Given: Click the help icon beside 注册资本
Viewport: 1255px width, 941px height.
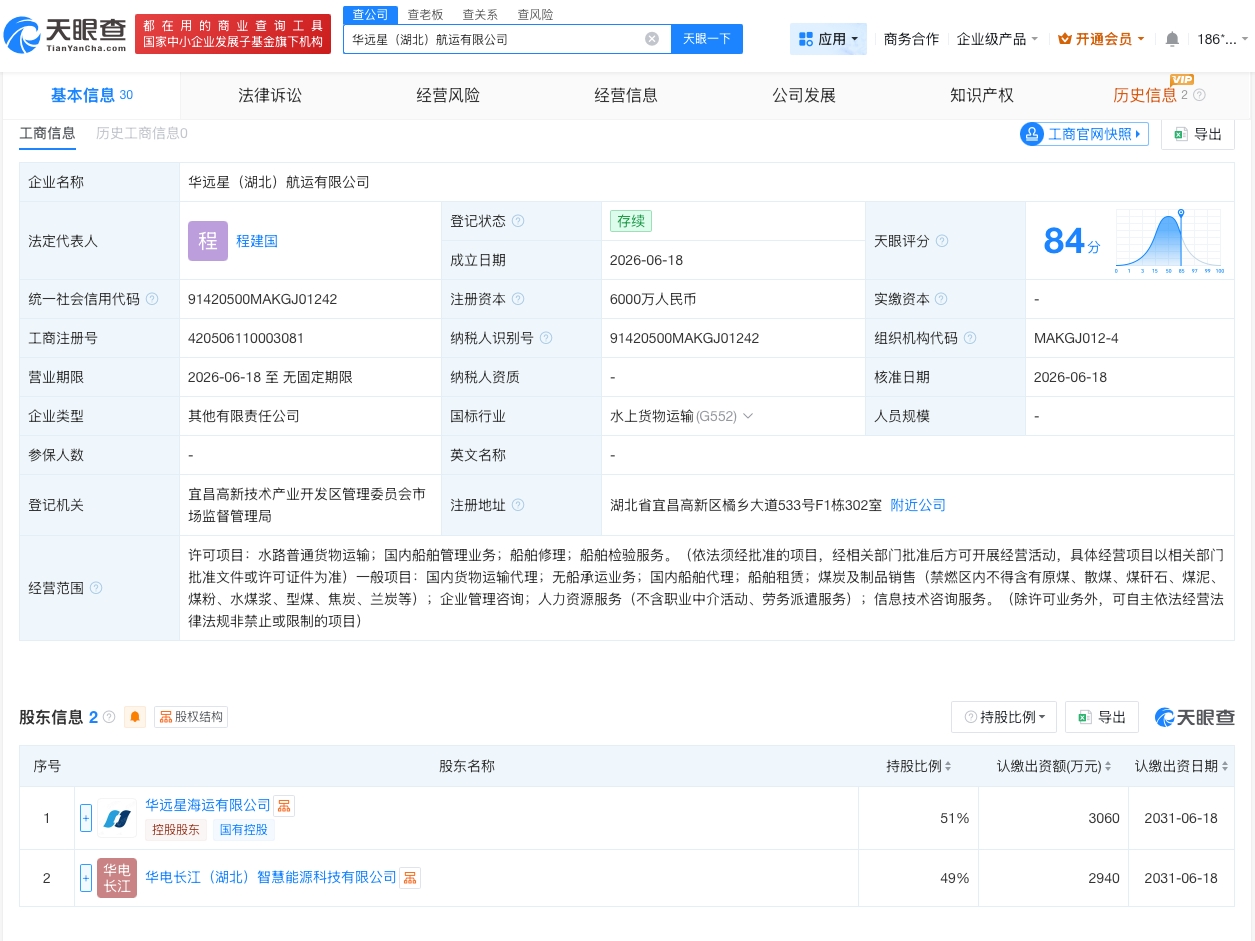Looking at the screenshot, I should pos(518,299).
